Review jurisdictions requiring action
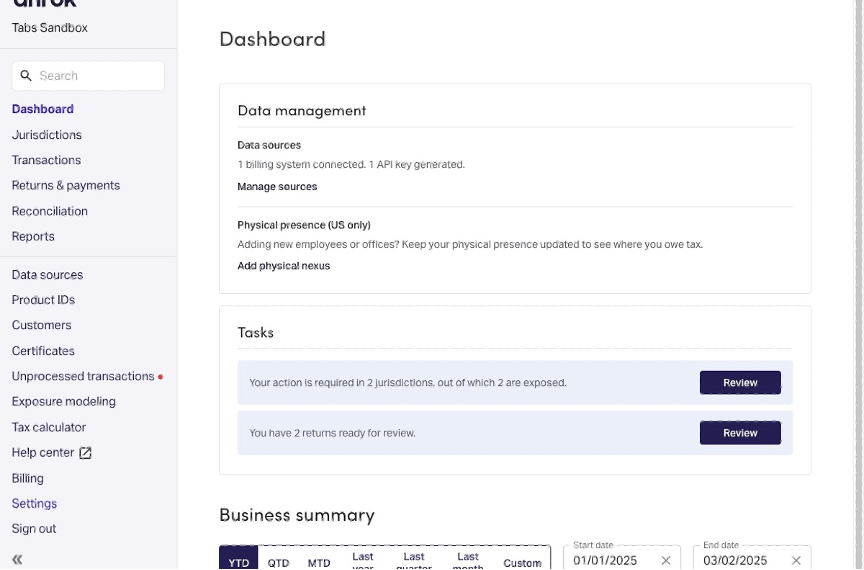The image size is (864, 570). pos(740,383)
